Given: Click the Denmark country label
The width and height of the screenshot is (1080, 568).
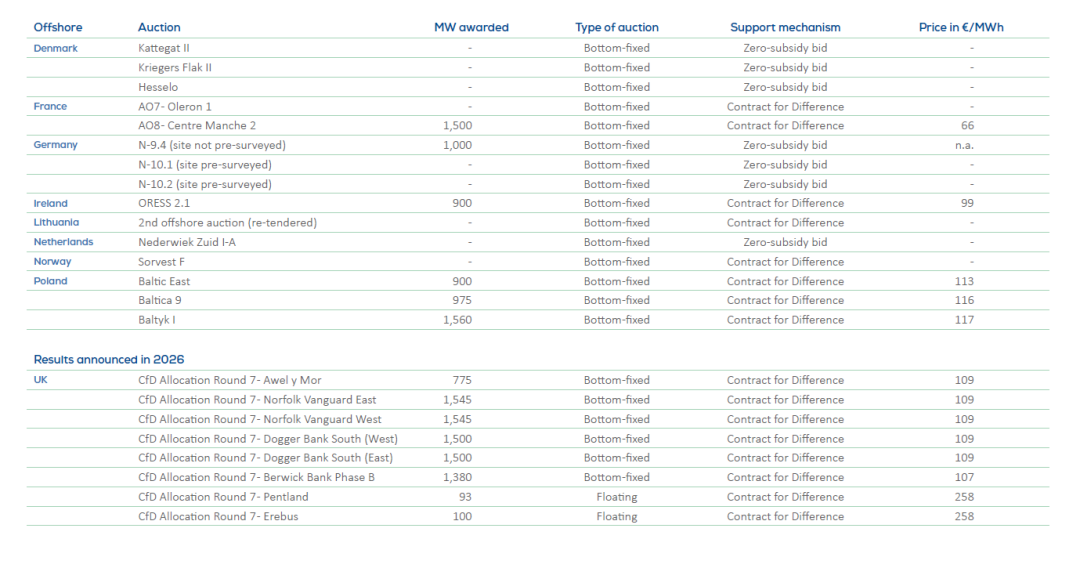Looking at the screenshot, I should pyautogui.click(x=56, y=48).
